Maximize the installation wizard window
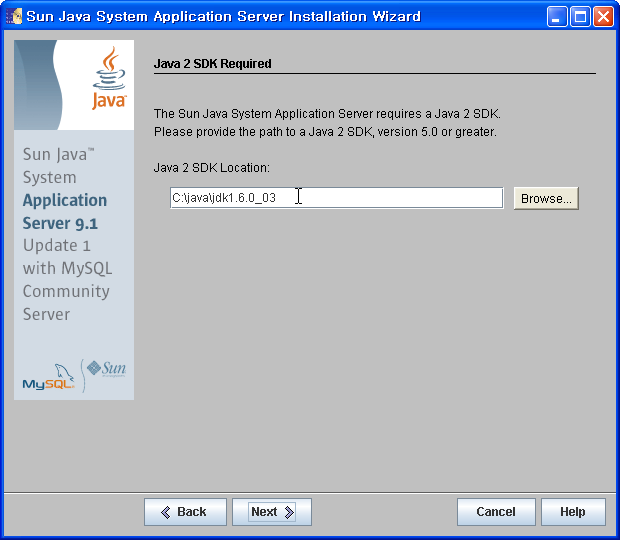 point(580,17)
